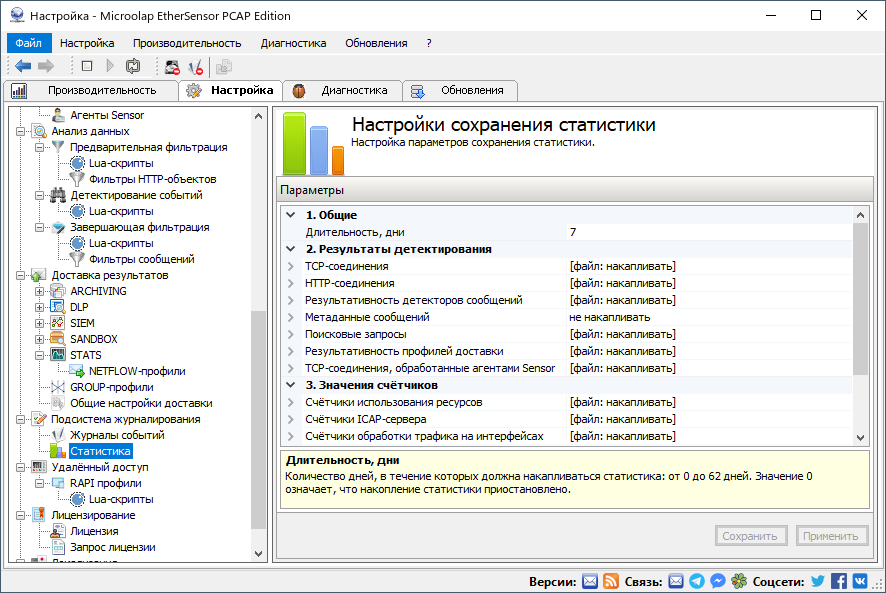Click the Facebook icon under Соцсети
The width and height of the screenshot is (886, 593).
pos(840,580)
